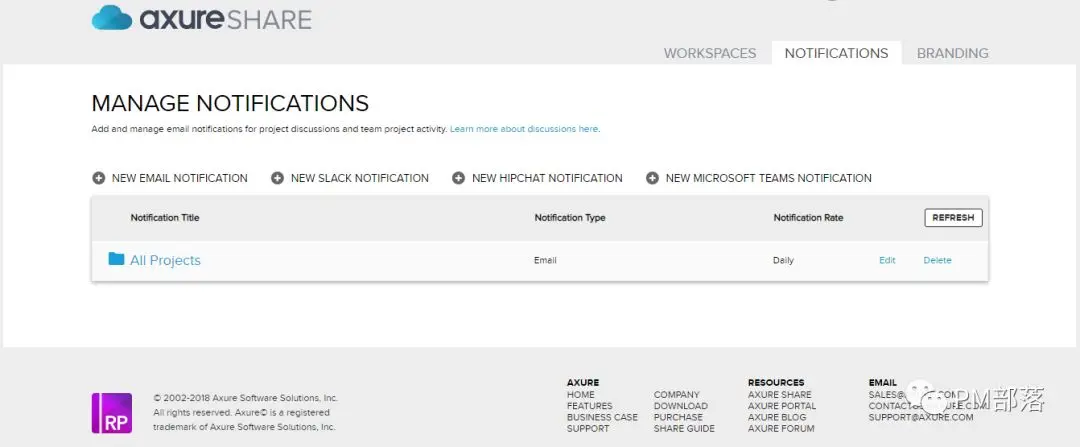Open footer Purchase link
This screenshot has width=1080, height=447.
[678, 417]
